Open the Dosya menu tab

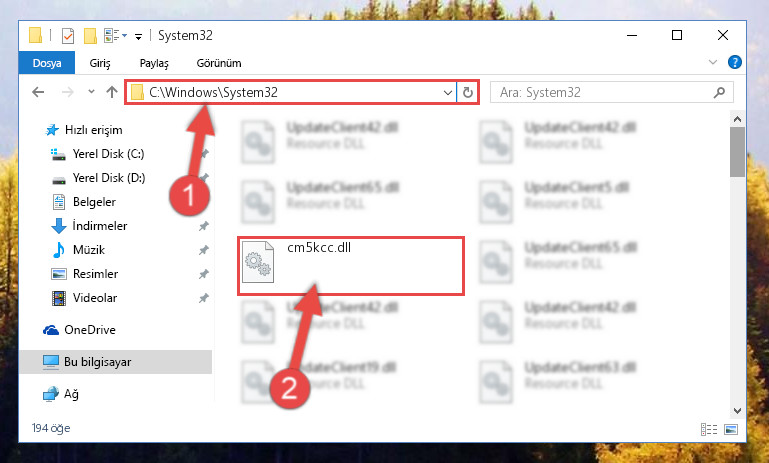coord(47,63)
